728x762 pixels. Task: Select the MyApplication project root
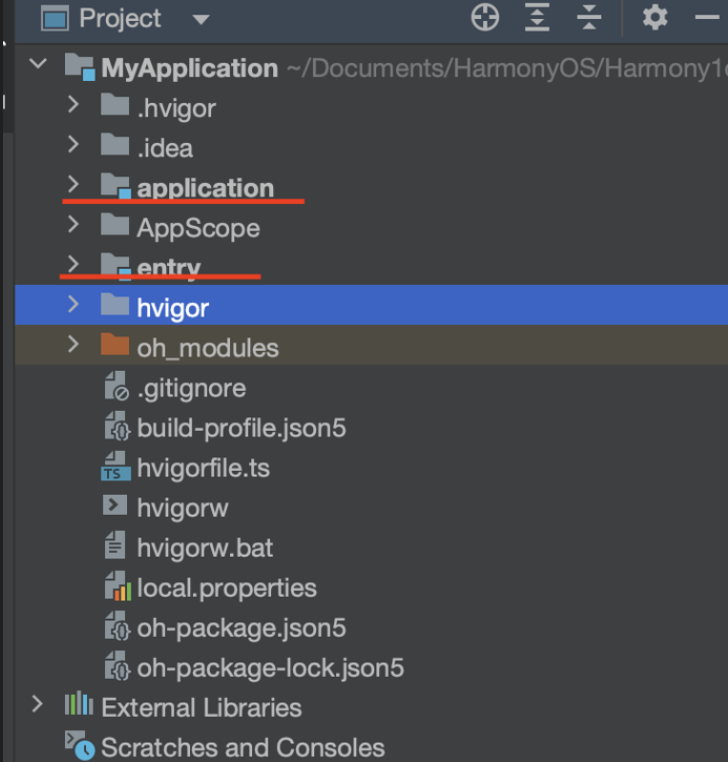190,68
